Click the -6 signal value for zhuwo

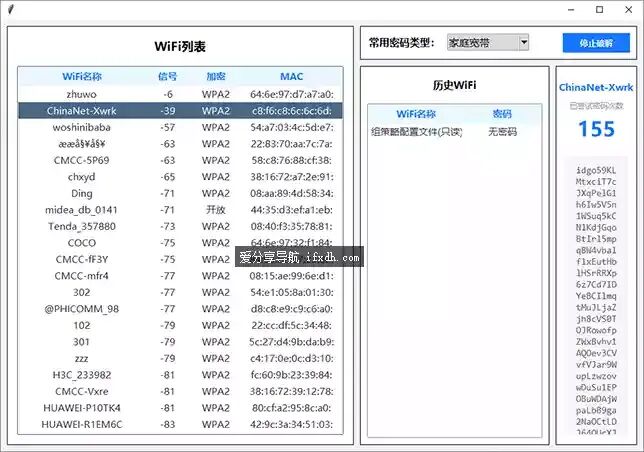click(168, 94)
